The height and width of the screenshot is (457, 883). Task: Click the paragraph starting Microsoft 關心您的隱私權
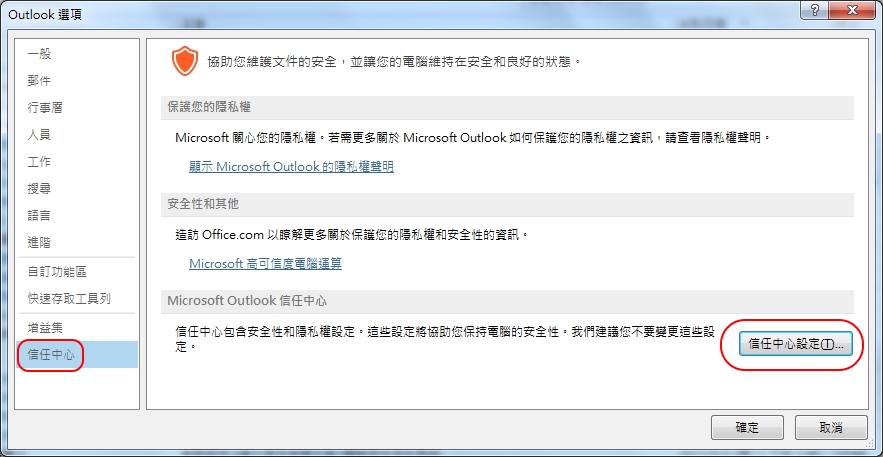pos(472,138)
